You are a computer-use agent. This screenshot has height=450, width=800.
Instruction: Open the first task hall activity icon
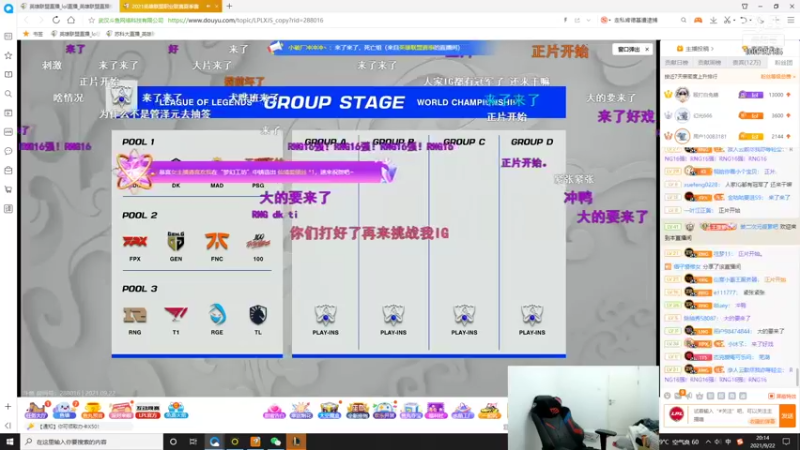(36, 410)
